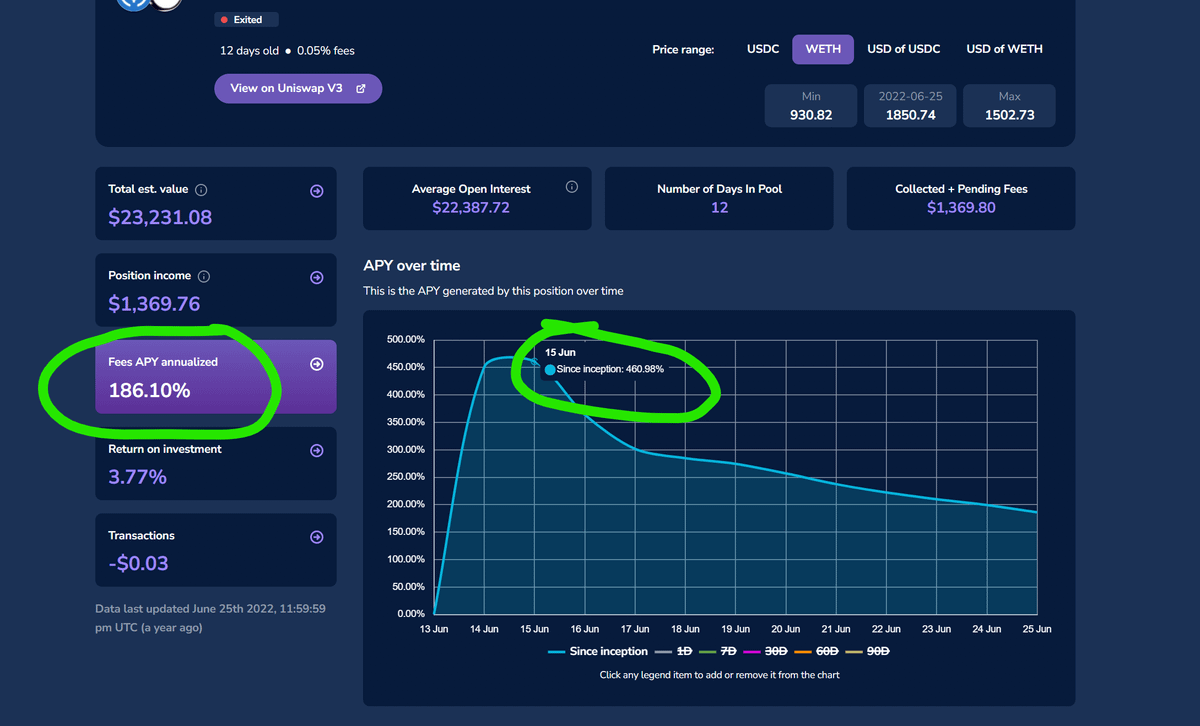Click arrow icon on Return on investment card

316,451
